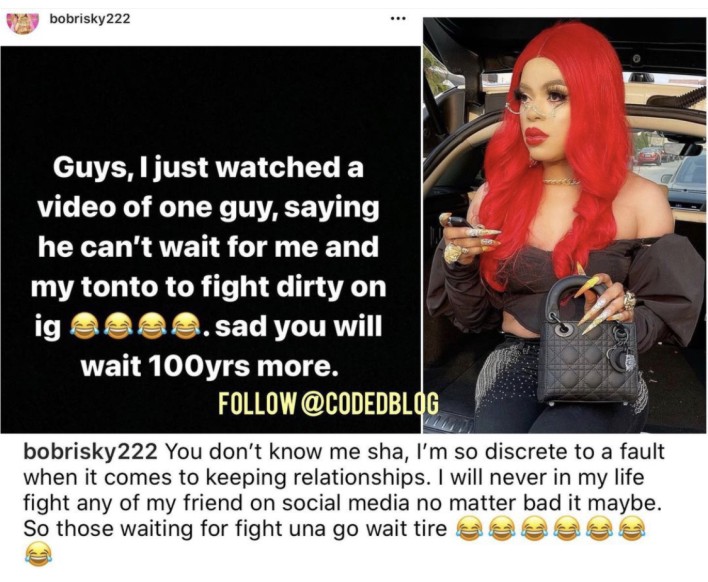Click the FOLLOW @CODEDBLOG watermark text
The width and height of the screenshot is (708, 582).
[x=328, y=403]
